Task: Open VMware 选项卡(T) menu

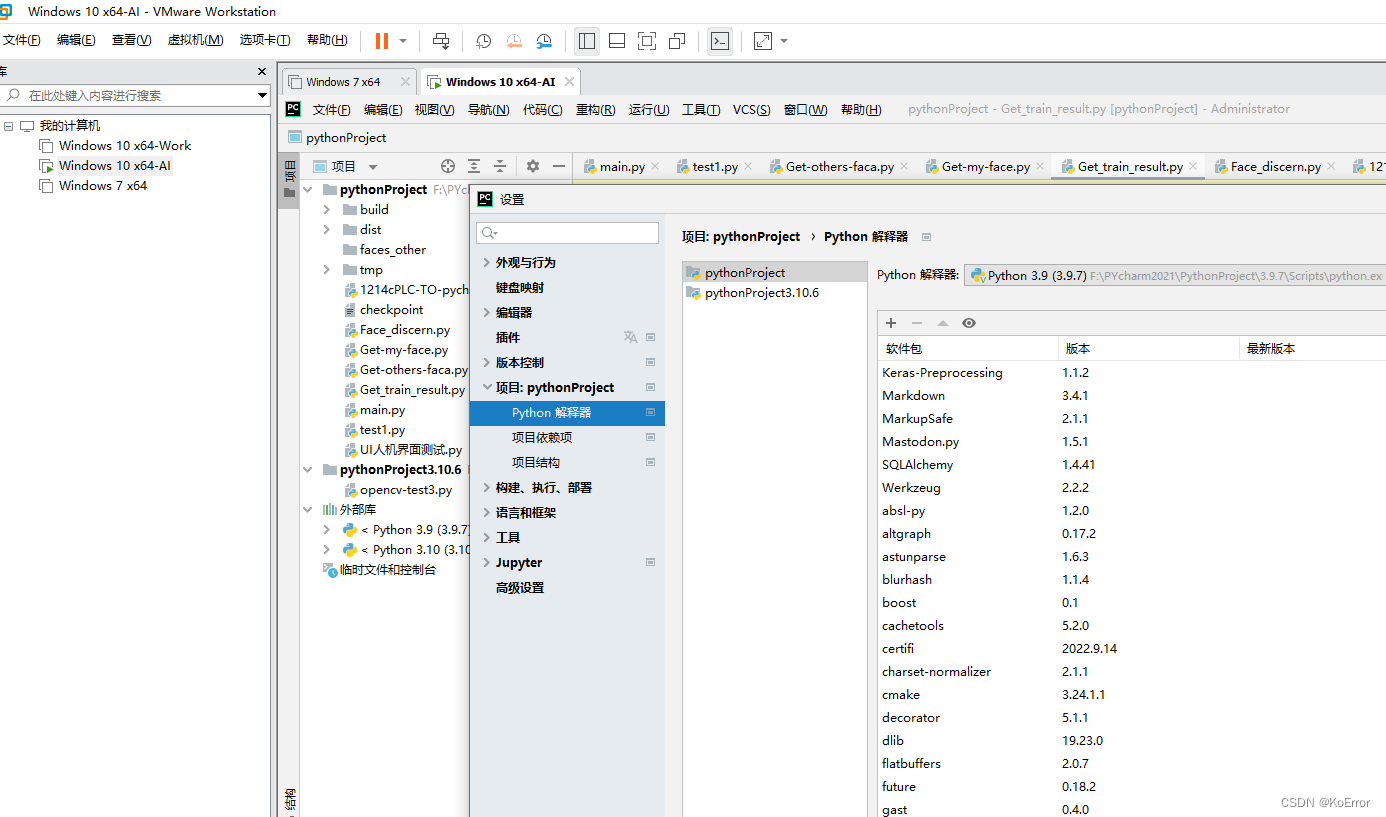Action: point(265,40)
